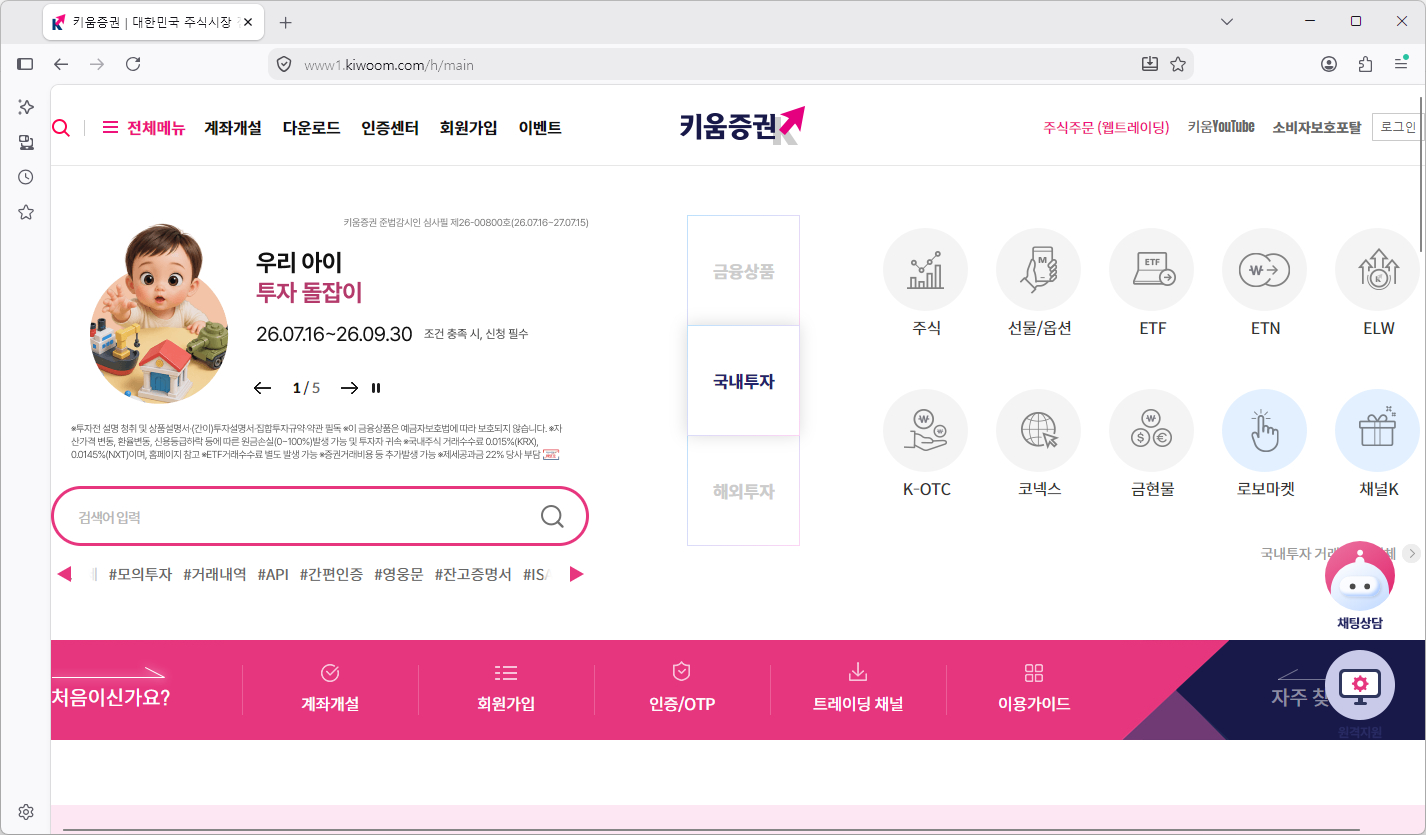Open the K-OTC icon

point(926,431)
